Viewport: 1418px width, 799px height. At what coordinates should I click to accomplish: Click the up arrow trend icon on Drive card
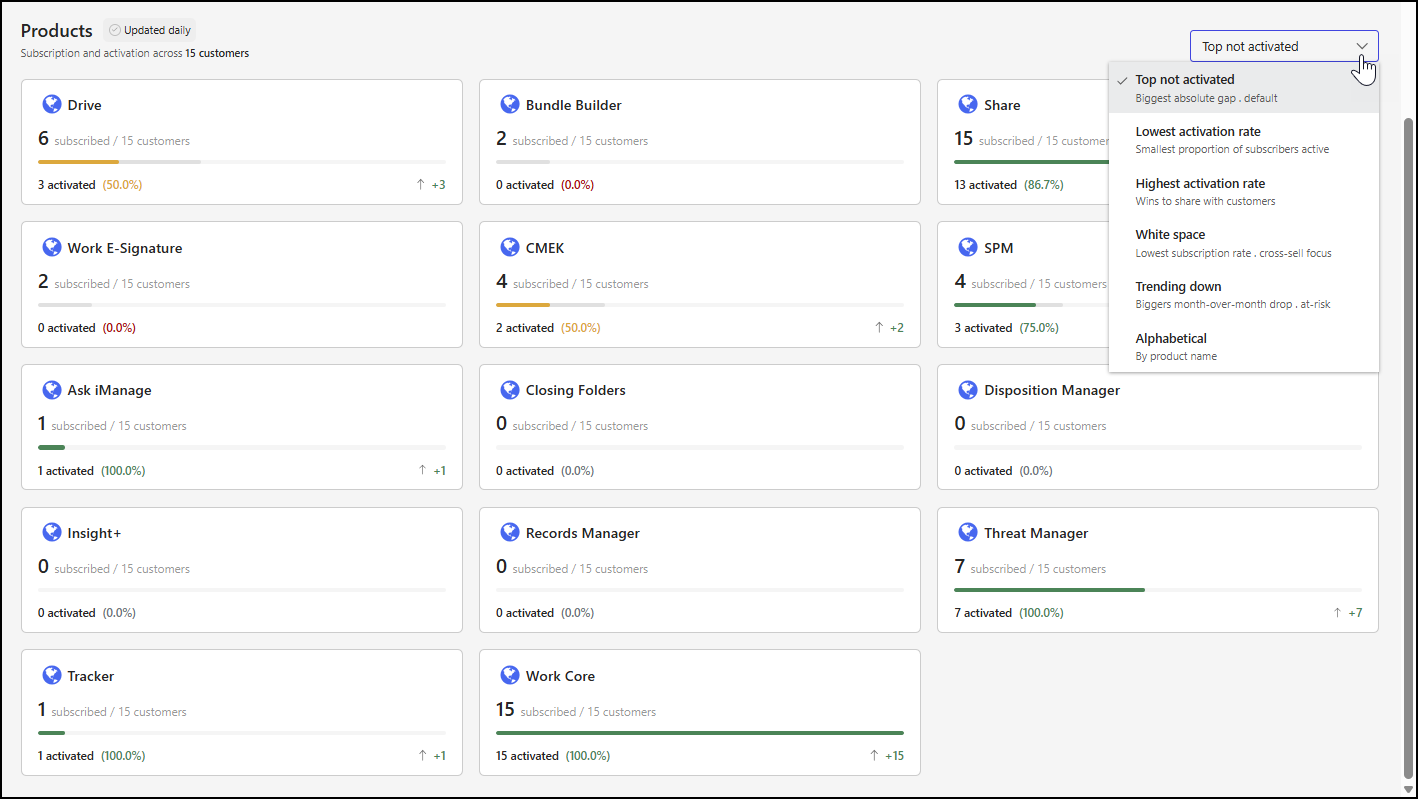click(422, 185)
